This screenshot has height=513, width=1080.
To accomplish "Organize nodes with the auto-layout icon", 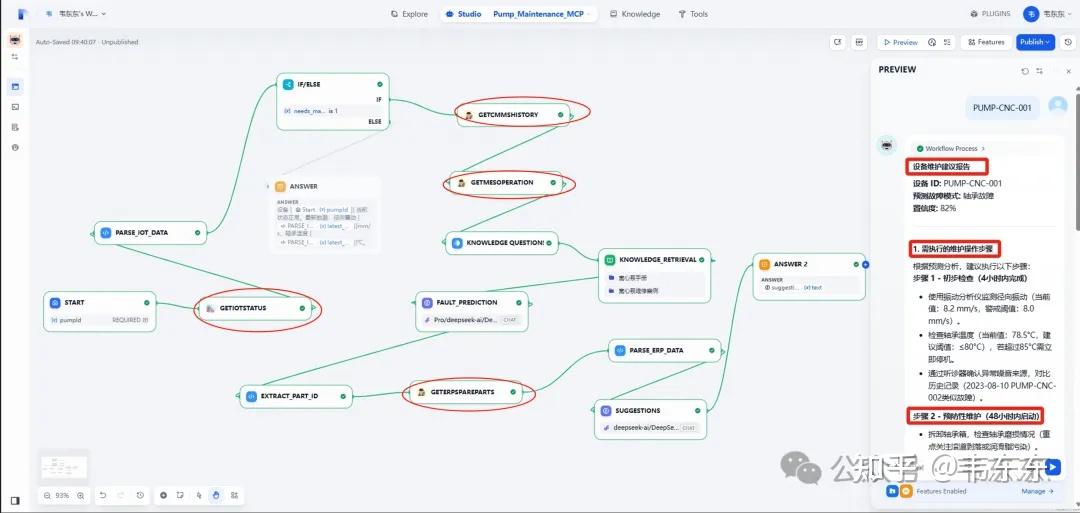I will pos(235,495).
